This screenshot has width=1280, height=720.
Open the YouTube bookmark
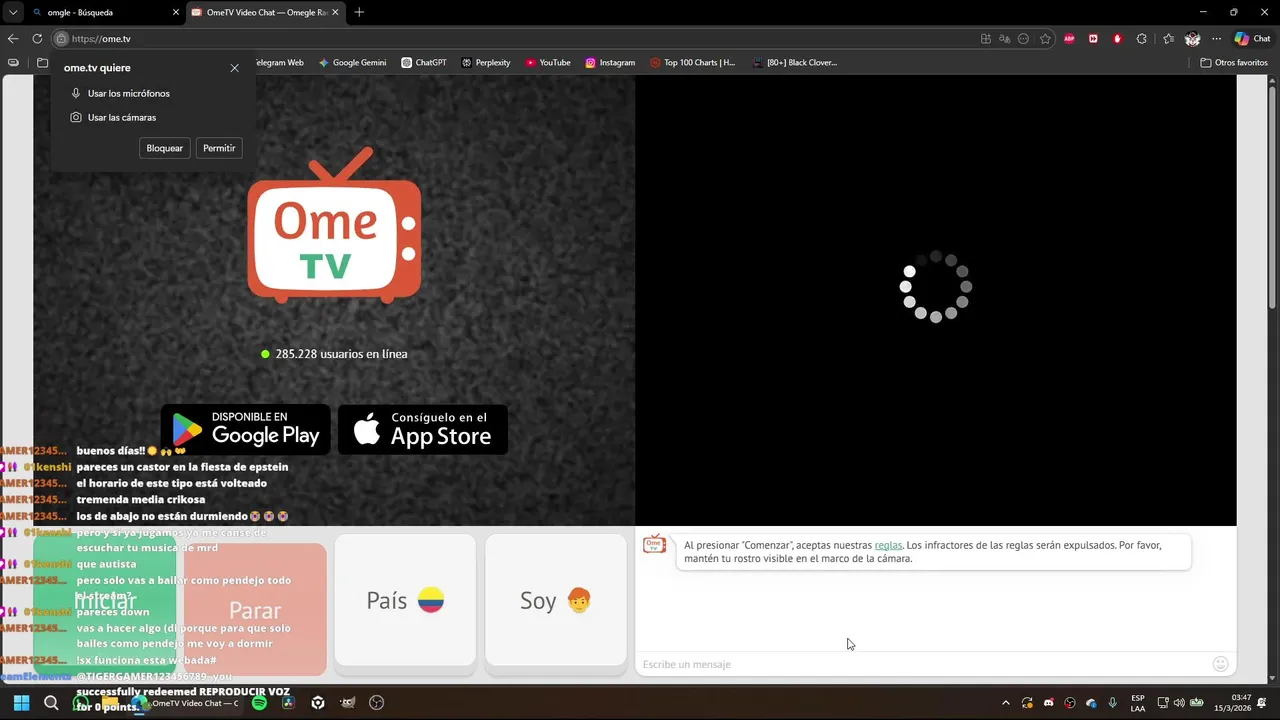[x=548, y=62]
